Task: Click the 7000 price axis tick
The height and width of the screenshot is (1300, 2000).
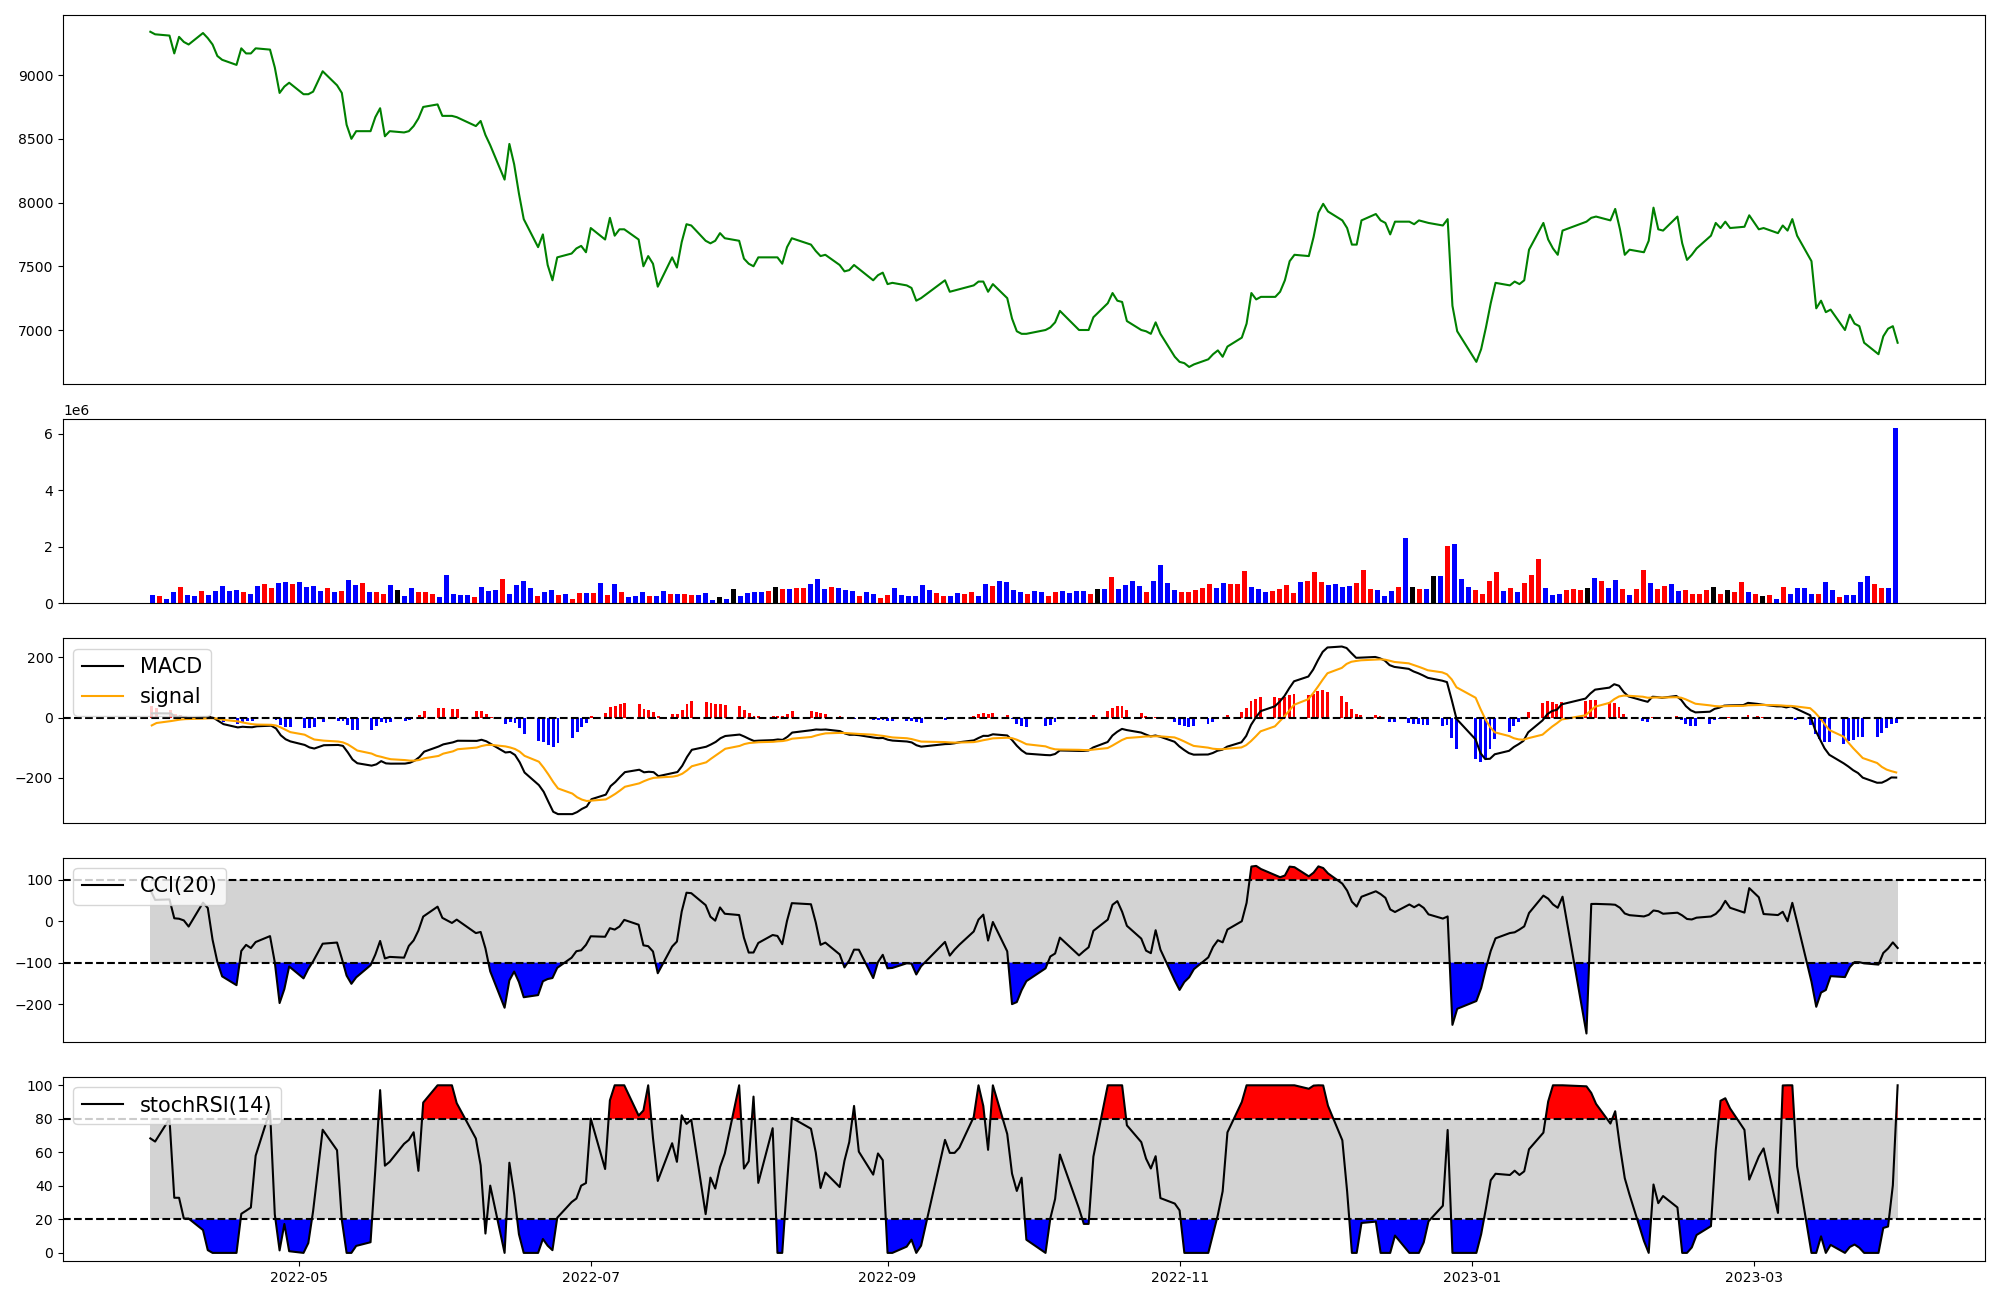Action: coord(36,331)
